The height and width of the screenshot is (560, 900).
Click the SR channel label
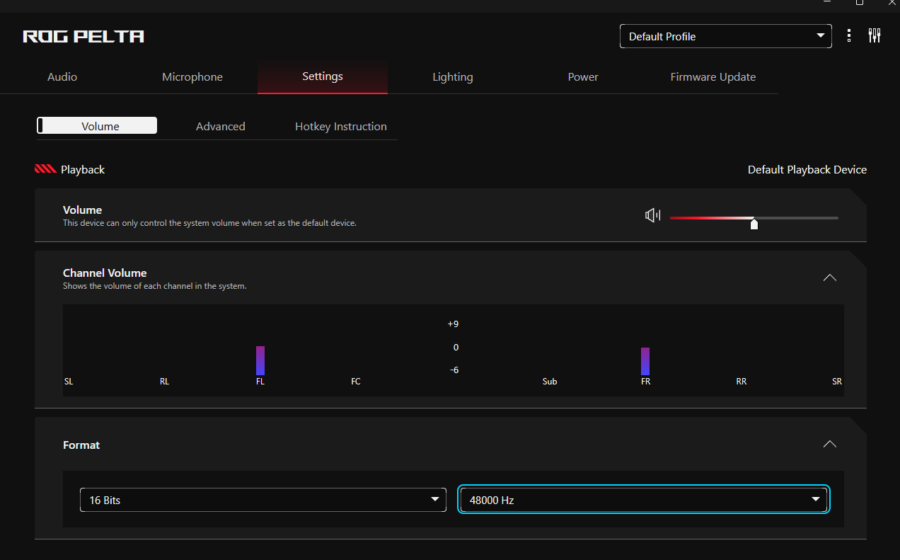coord(837,382)
